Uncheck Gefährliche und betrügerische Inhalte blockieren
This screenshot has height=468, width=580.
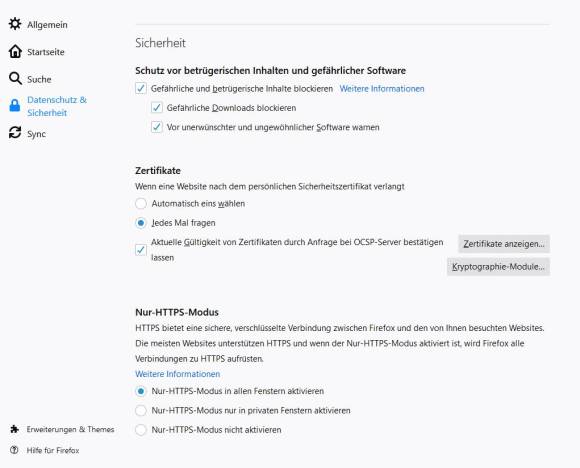pos(141,88)
